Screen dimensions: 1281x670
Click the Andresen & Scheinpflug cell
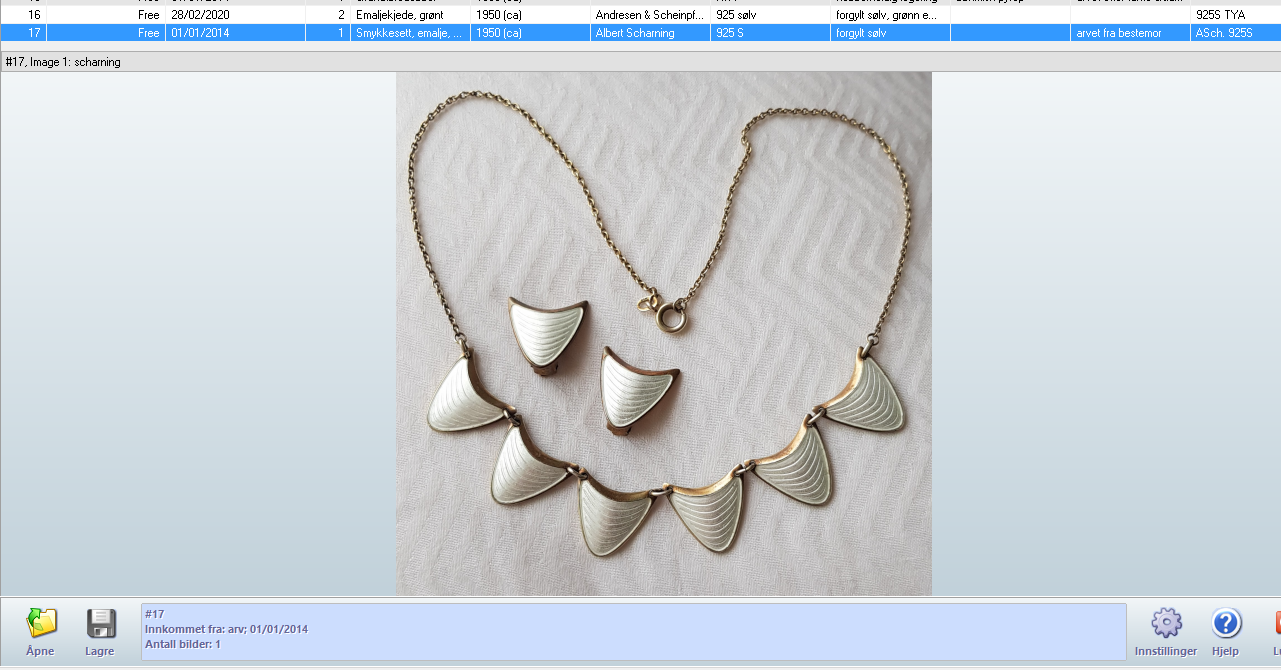(x=648, y=15)
